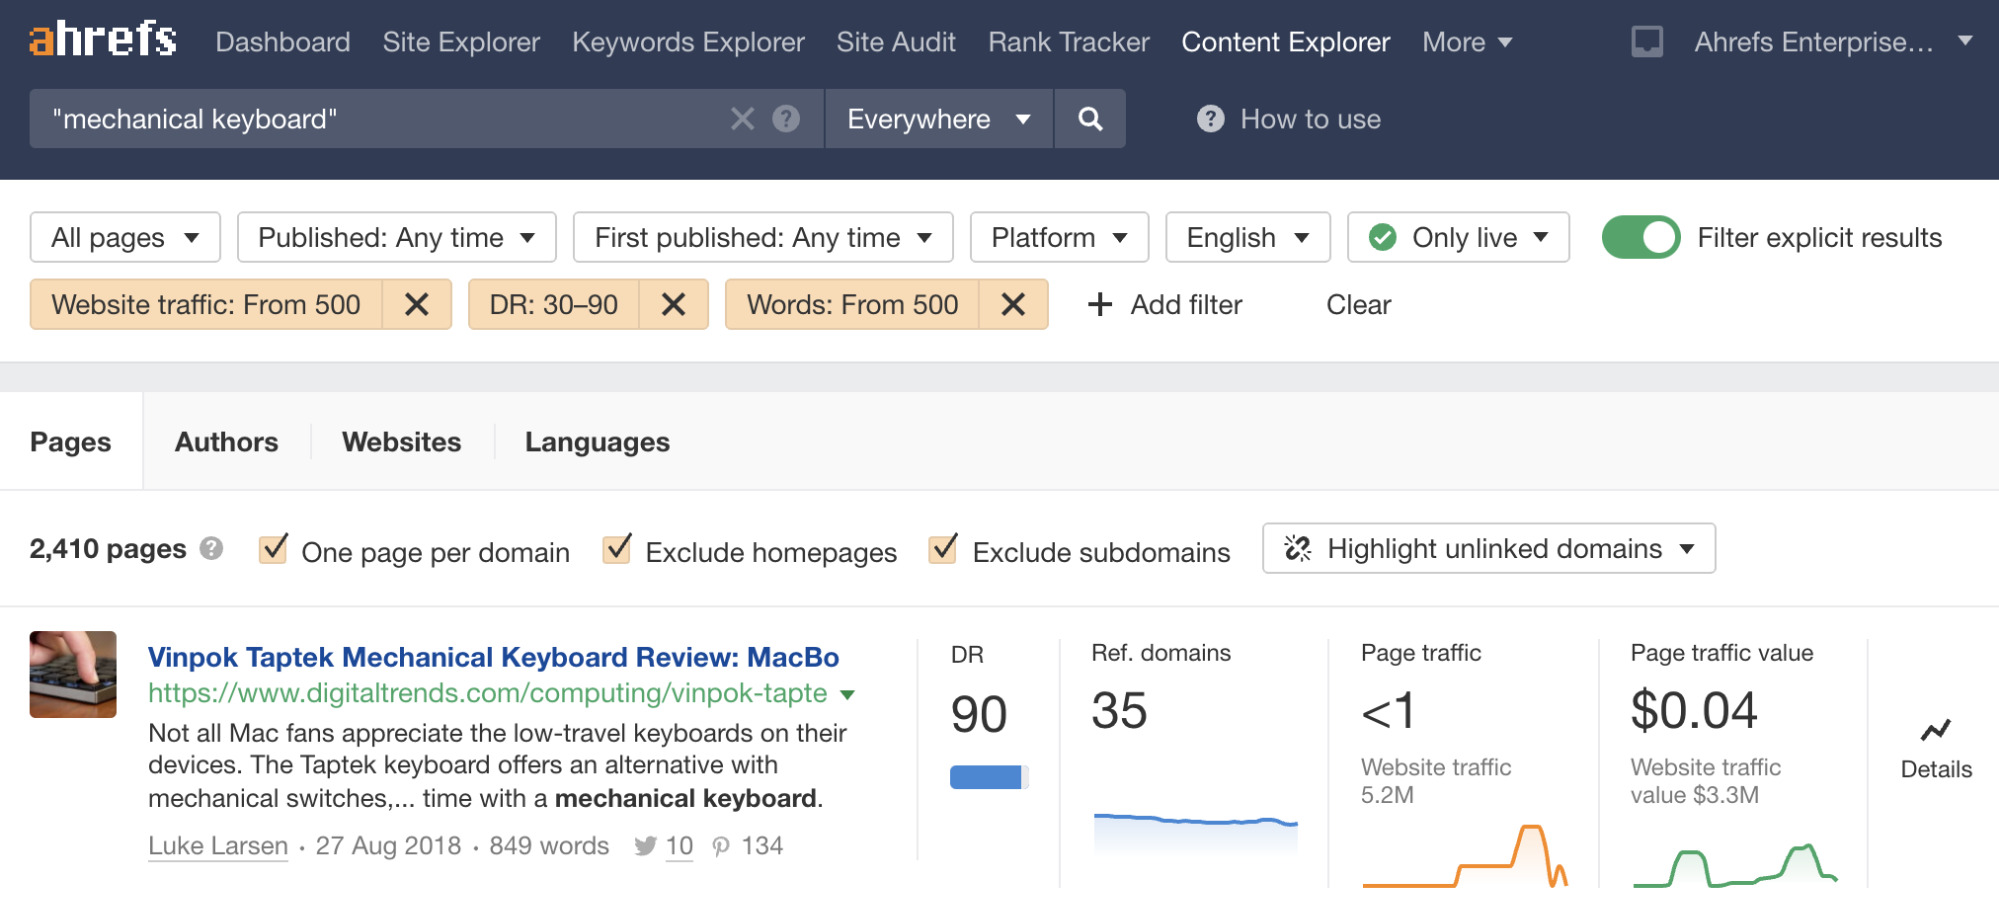
Task: Switch to the Authors tab
Action: tap(226, 442)
